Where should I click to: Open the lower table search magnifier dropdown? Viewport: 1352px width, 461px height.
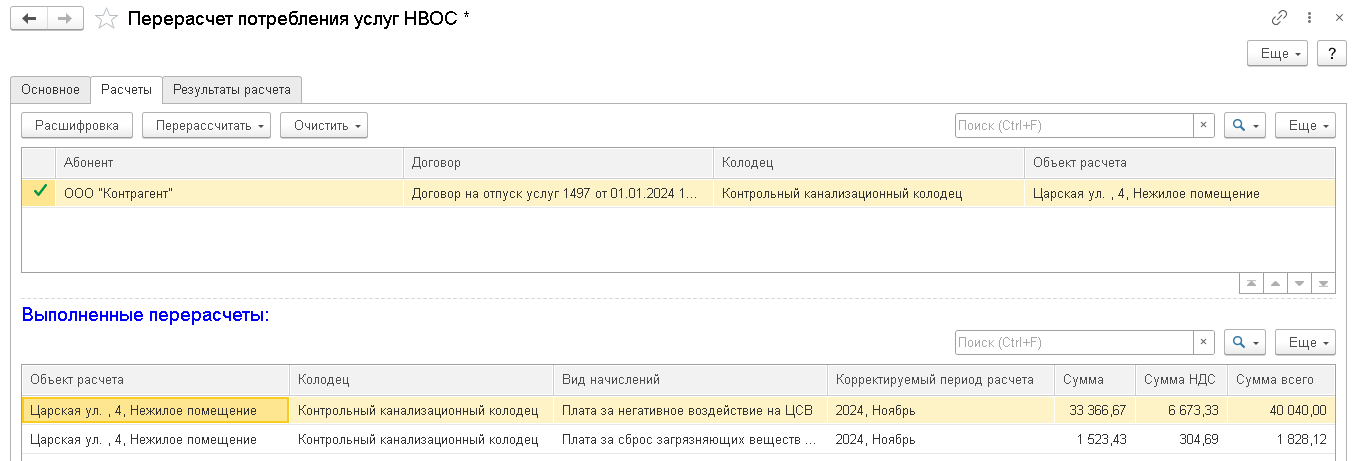1245,342
